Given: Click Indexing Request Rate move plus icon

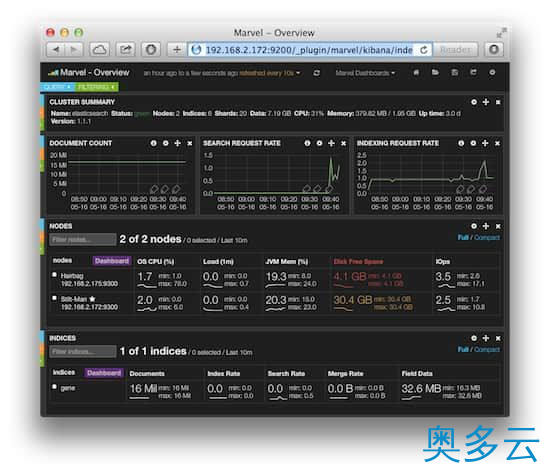Looking at the screenshot, I should click(485, 143).
